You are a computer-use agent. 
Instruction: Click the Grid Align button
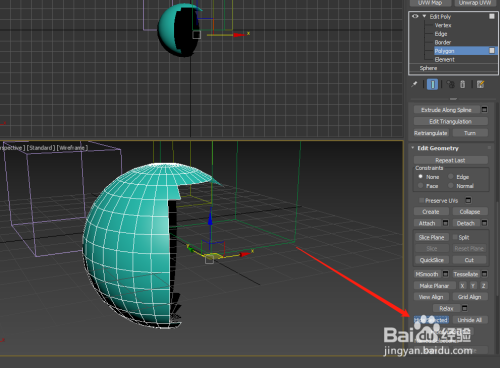coord(470,297)
